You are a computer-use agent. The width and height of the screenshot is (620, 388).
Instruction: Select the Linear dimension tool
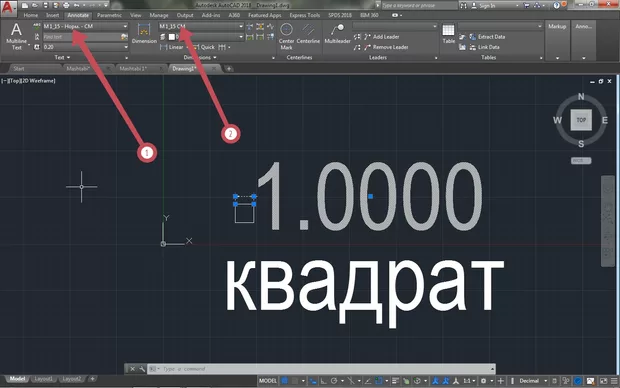click(171, 47)
